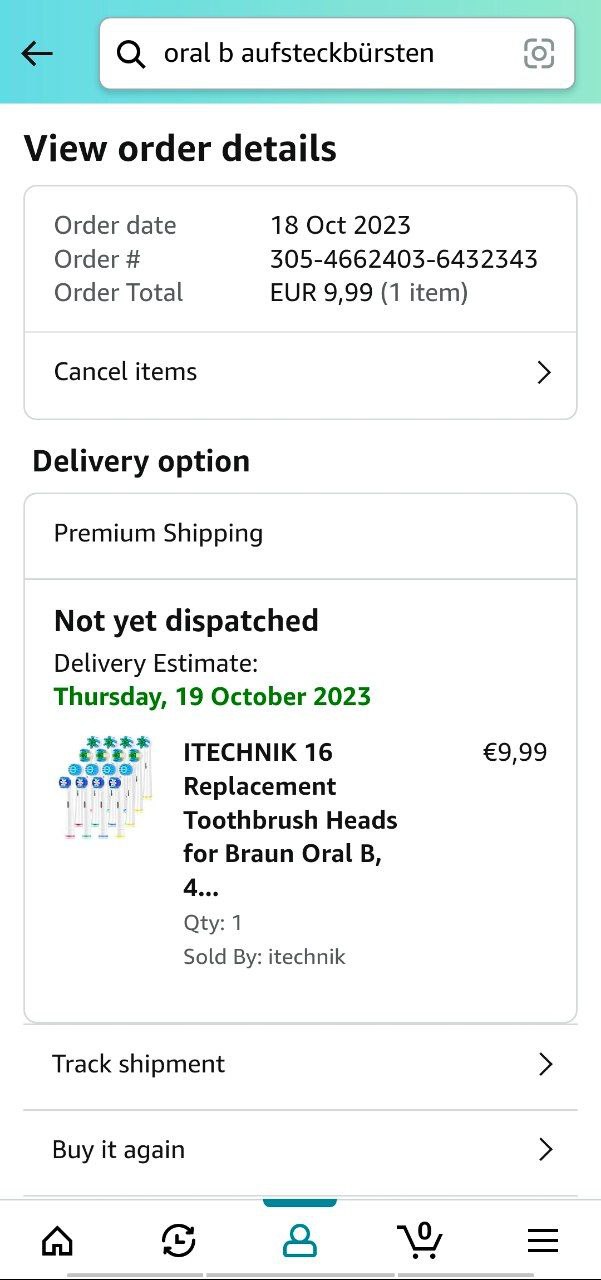Tap the Premium Shipping delivery option
The width and height of the screenshot is (601, 1280).
[300, 534]
